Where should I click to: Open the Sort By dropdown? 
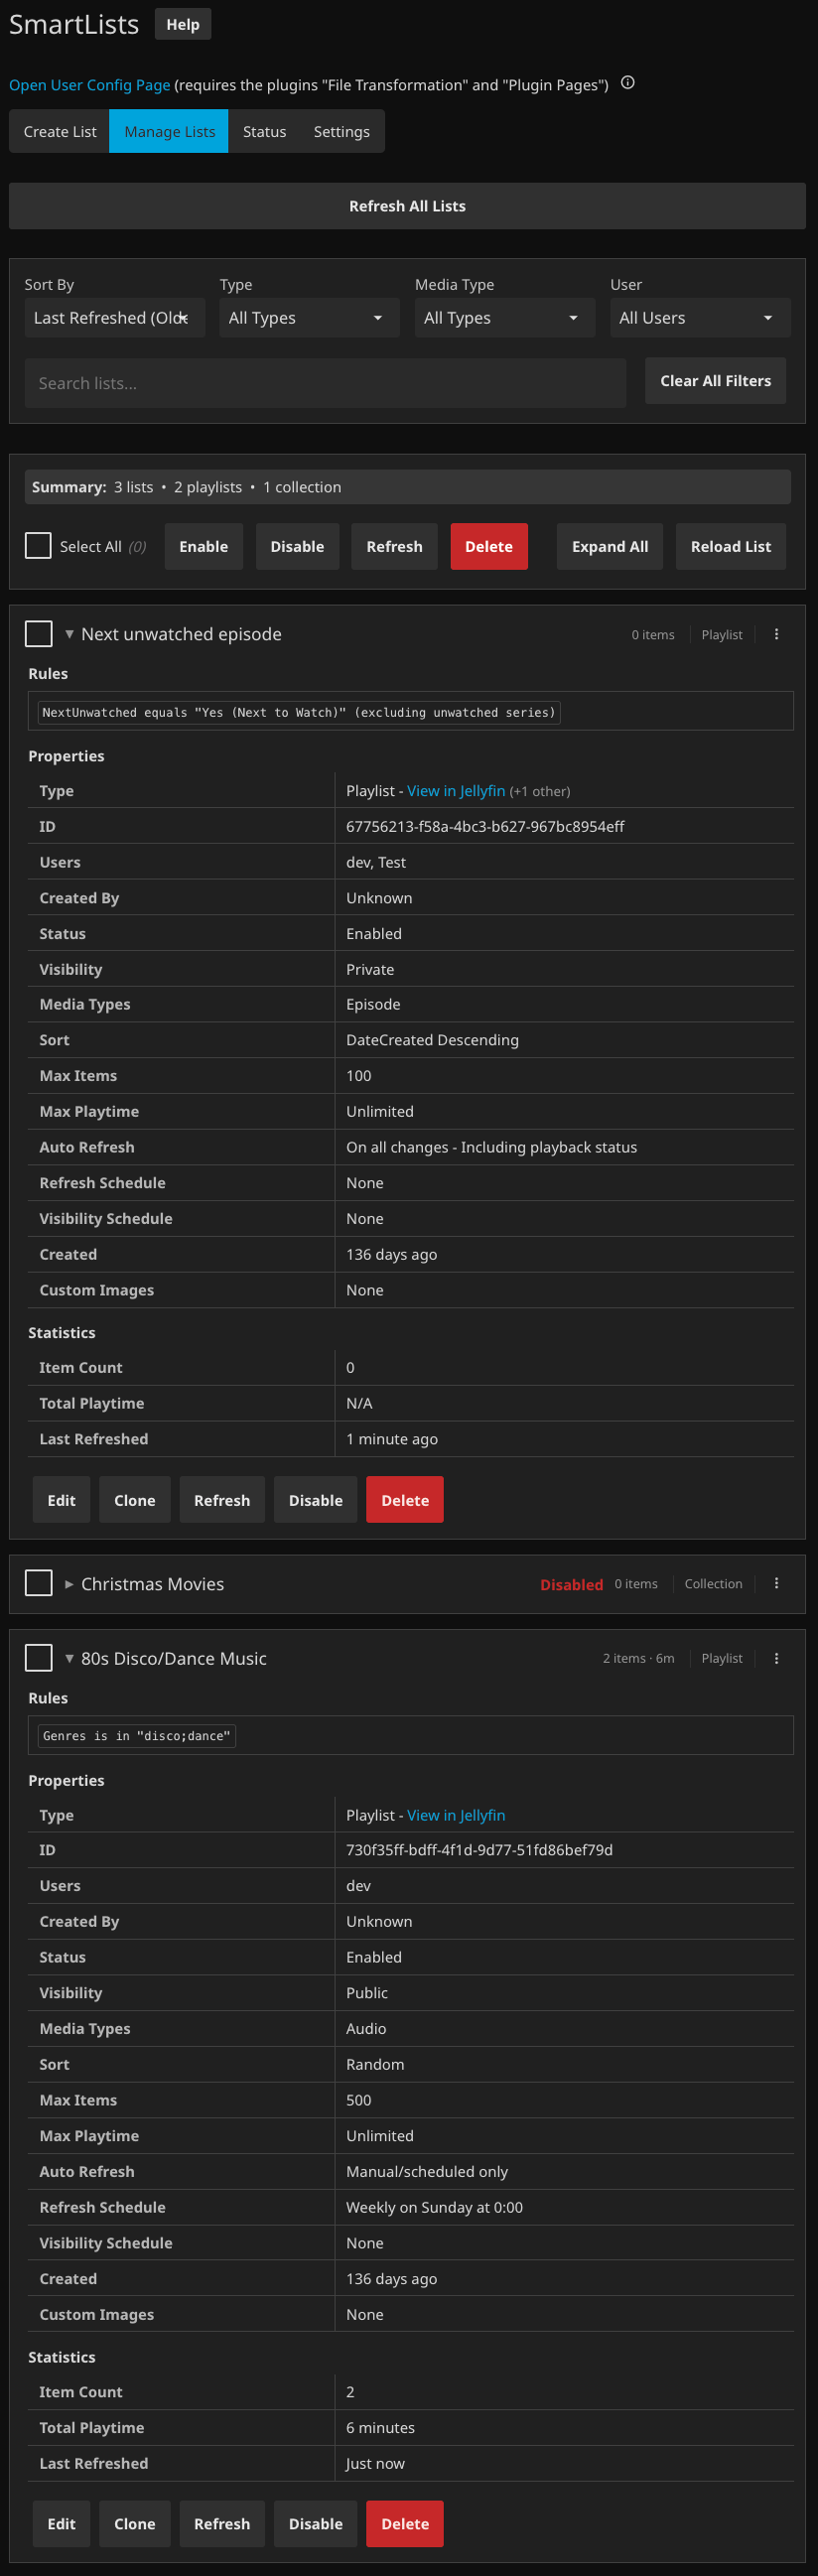tap(115, 318)
